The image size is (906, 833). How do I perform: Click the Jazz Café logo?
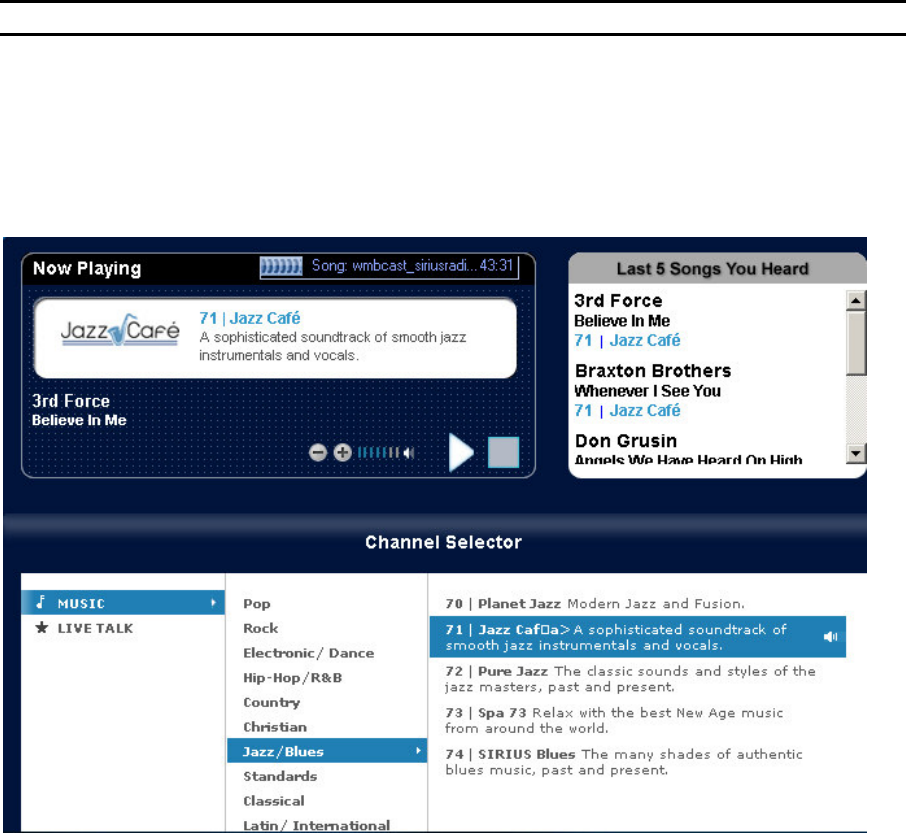[x=120, y=330]
